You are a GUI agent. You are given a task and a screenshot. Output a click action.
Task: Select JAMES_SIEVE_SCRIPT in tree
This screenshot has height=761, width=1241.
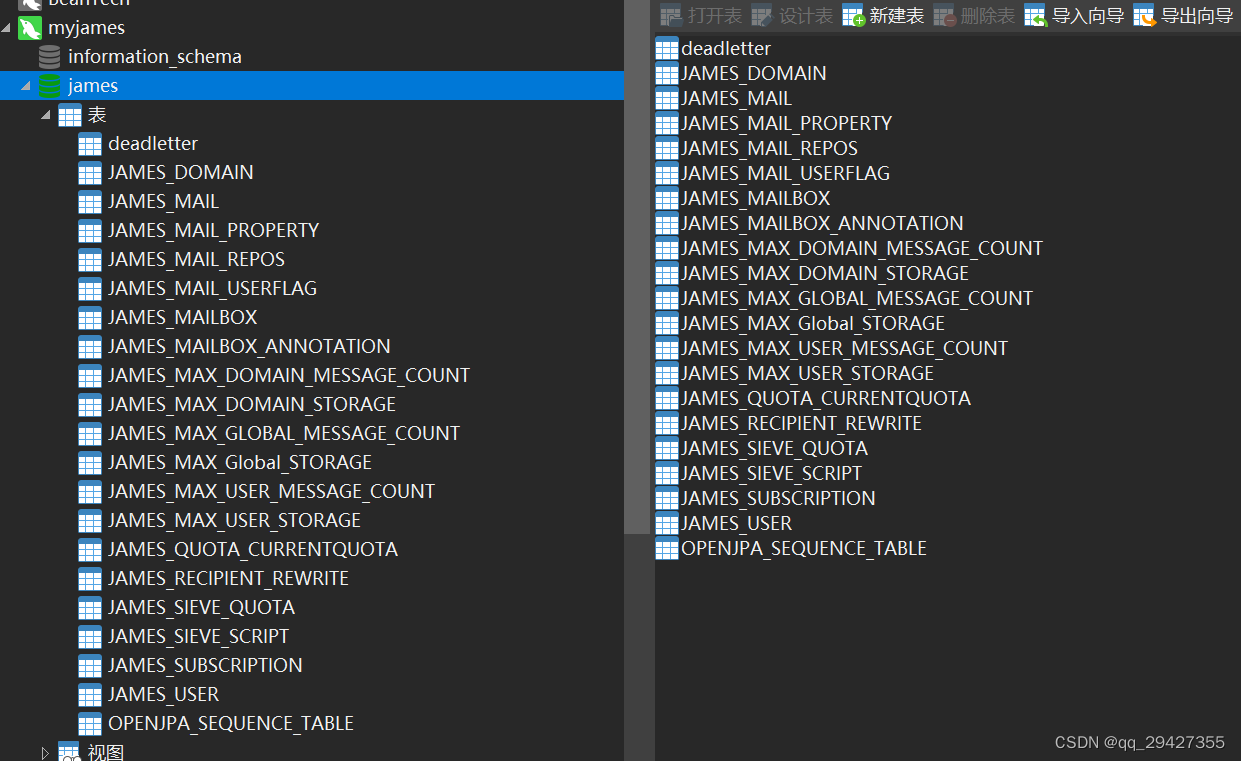click(x=199, y=637)
